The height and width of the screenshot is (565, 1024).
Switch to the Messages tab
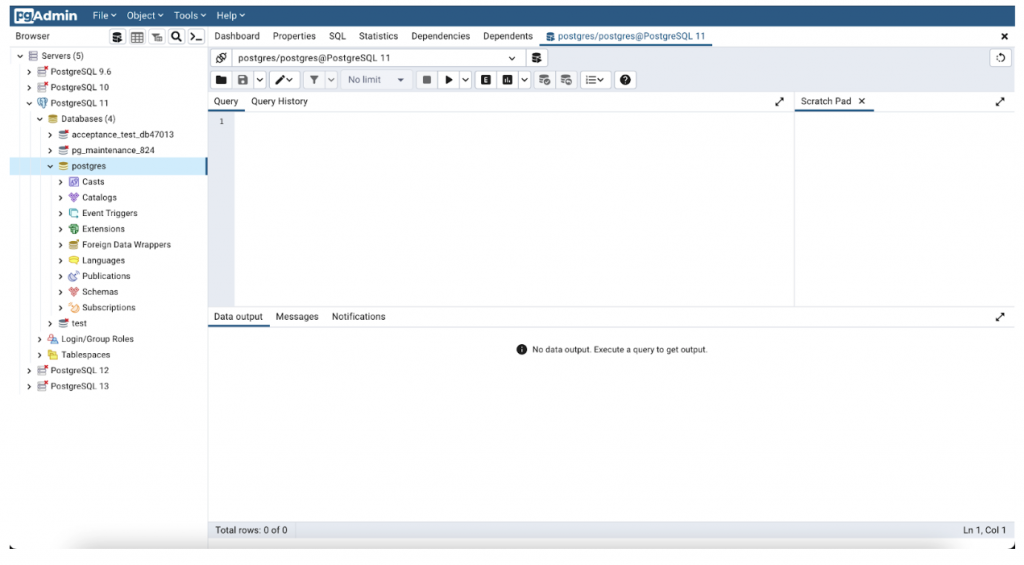tap(297, 316)
